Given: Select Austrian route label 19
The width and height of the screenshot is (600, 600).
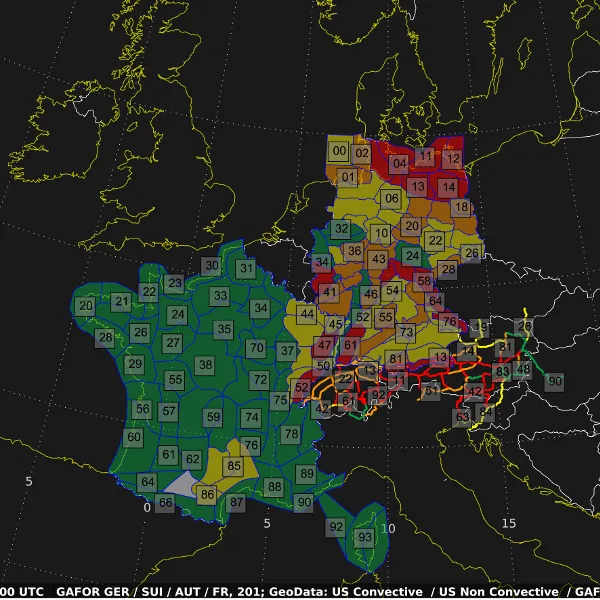Looking at the screenshot, I should (x=479, y=328).
